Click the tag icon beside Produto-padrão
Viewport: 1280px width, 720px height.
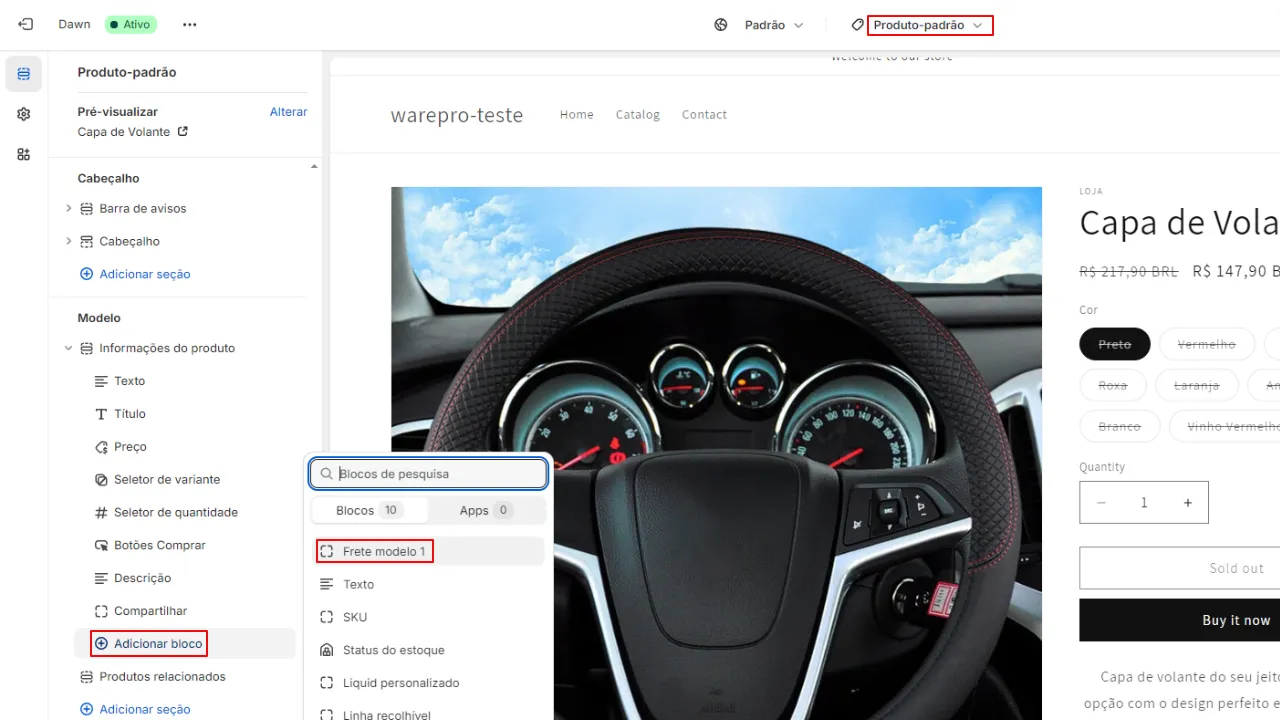[x=857, y=24]
